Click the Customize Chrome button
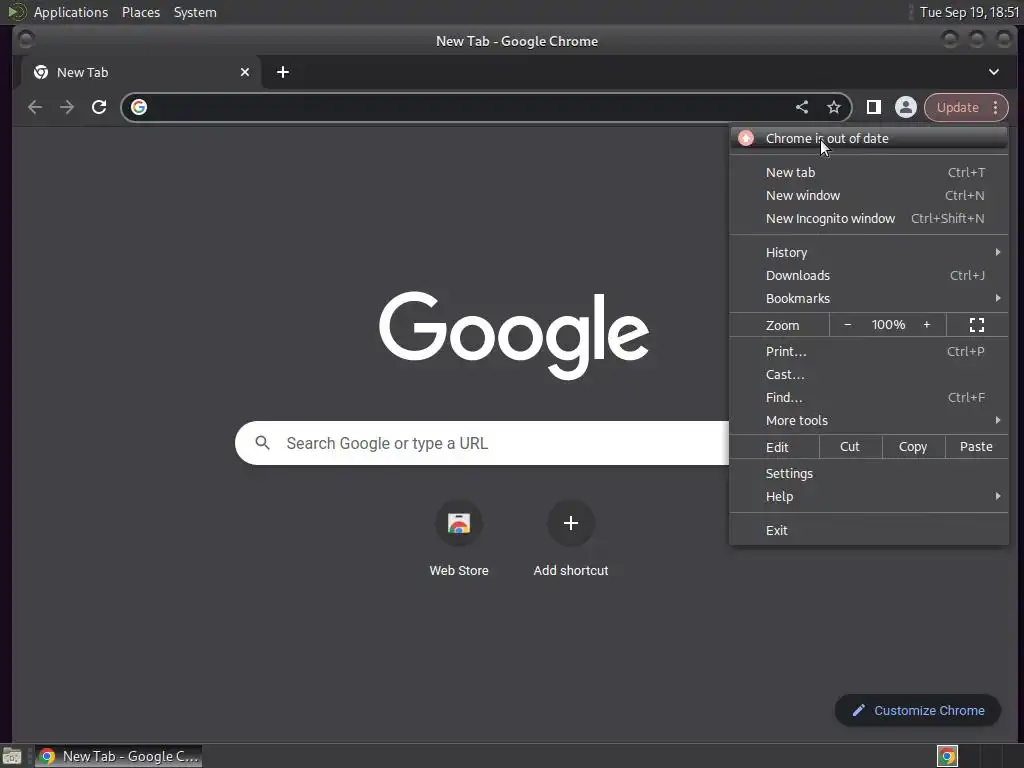 pos(918,711)
